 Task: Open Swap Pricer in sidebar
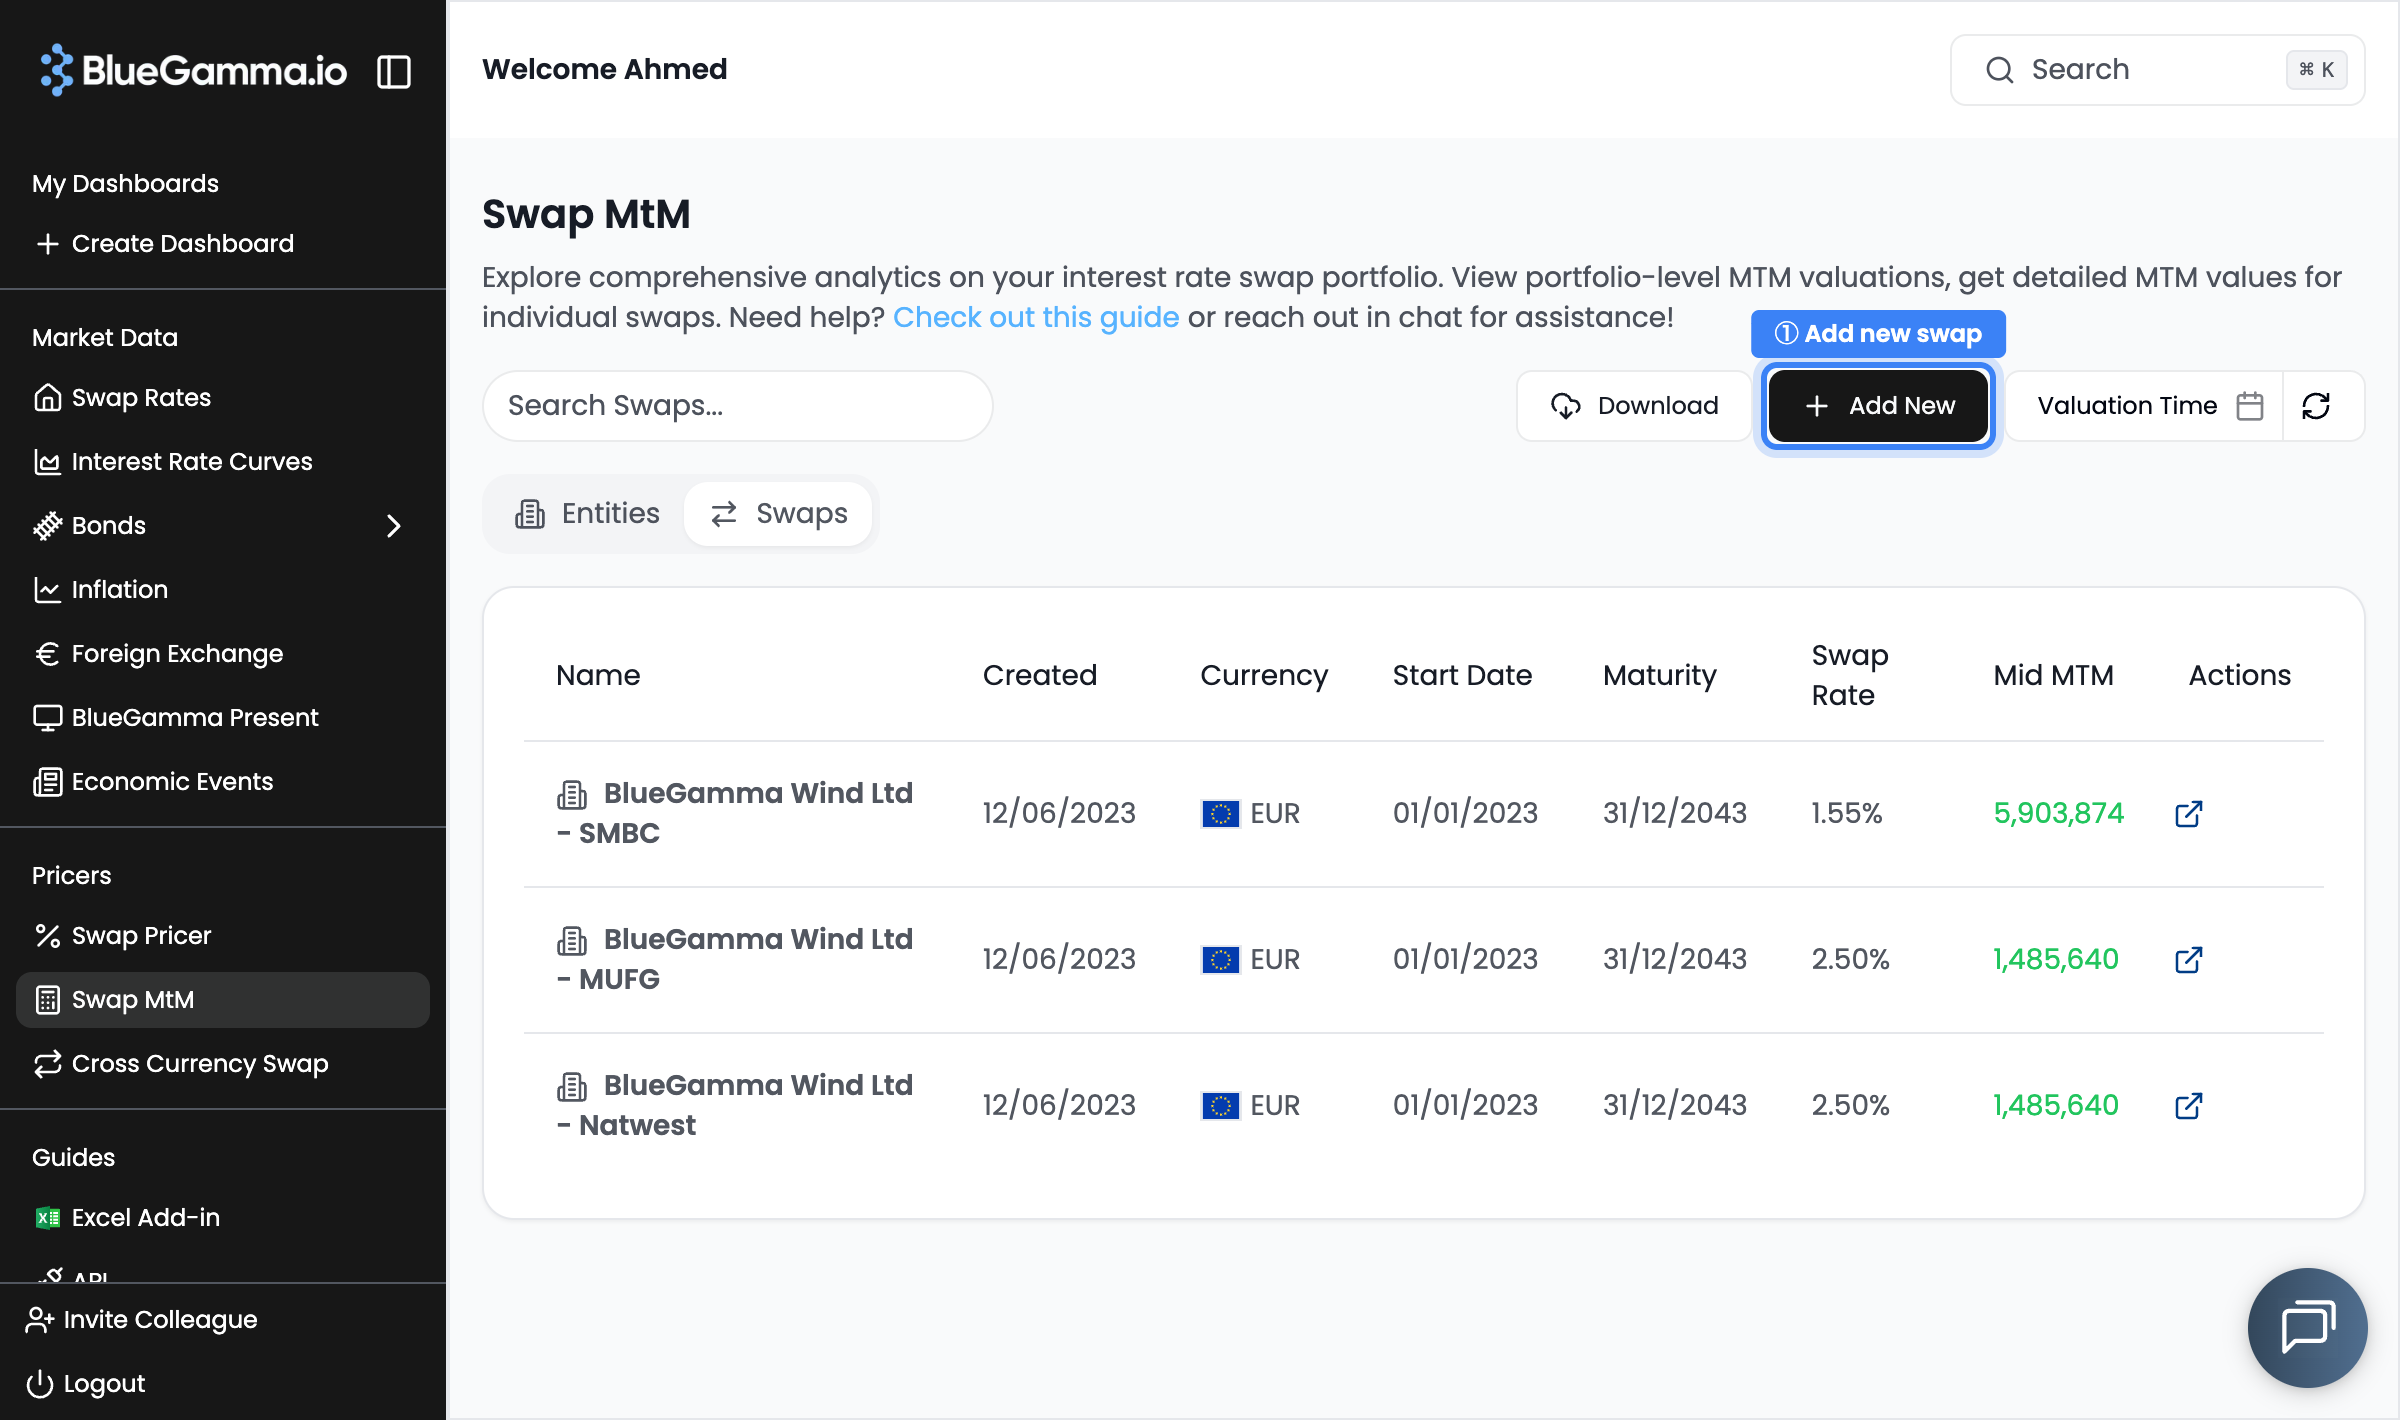(141, 935)
